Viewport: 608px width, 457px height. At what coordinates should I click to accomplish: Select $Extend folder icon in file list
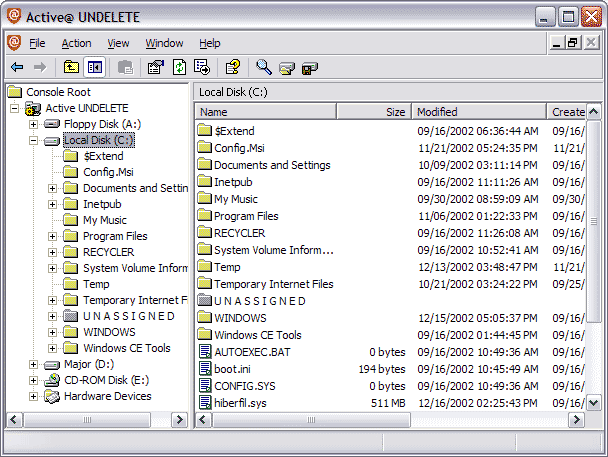(x=204, y=130)
